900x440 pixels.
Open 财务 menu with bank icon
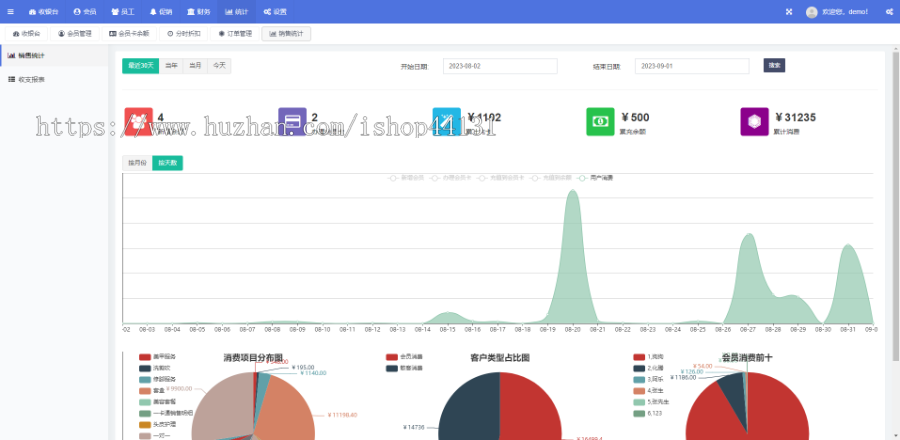199,11
